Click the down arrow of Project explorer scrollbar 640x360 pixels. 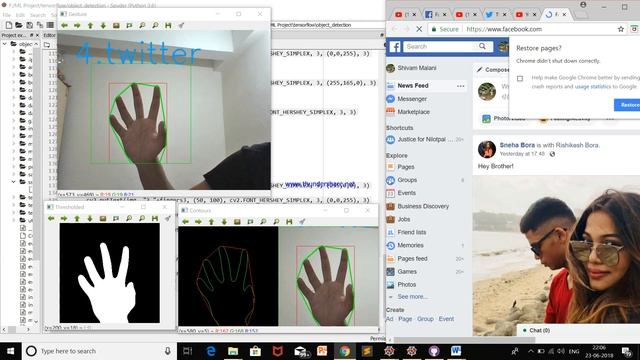coord(36,322)
